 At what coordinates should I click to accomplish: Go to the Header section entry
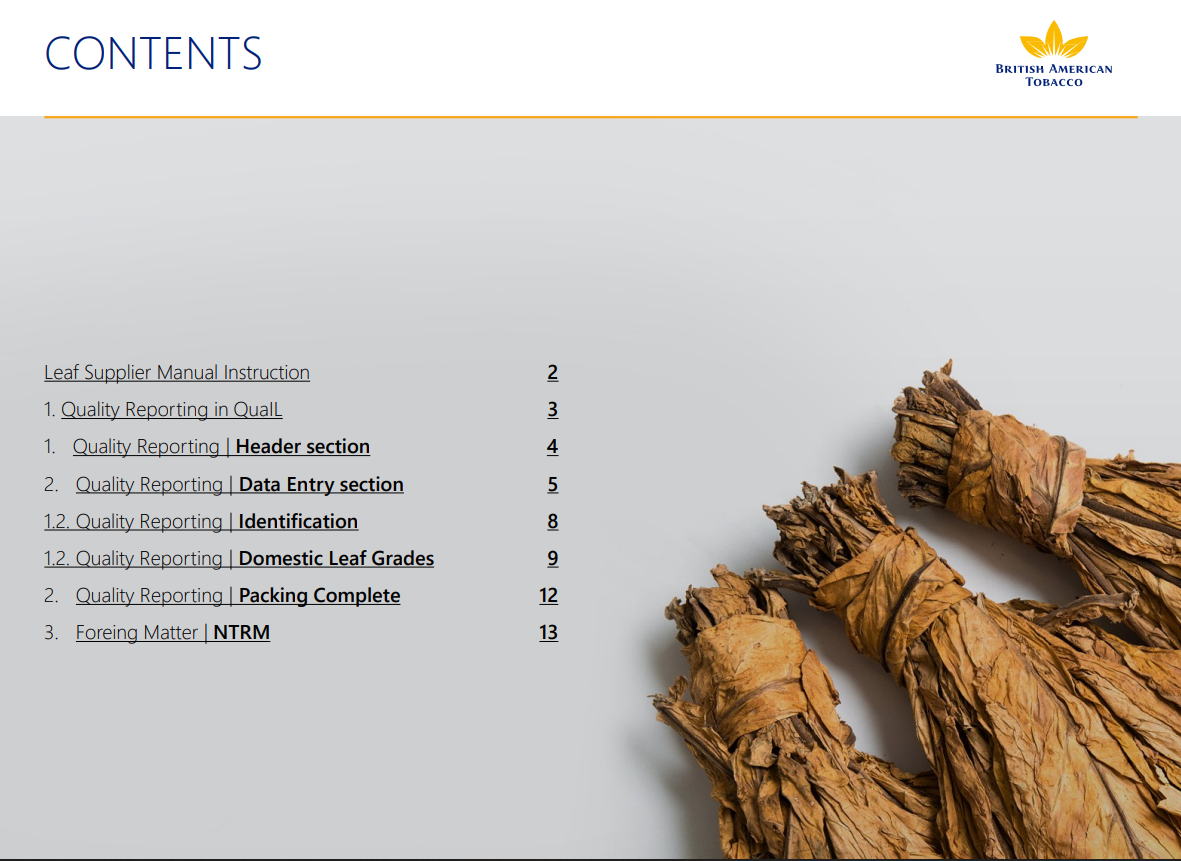click(221, 447)
